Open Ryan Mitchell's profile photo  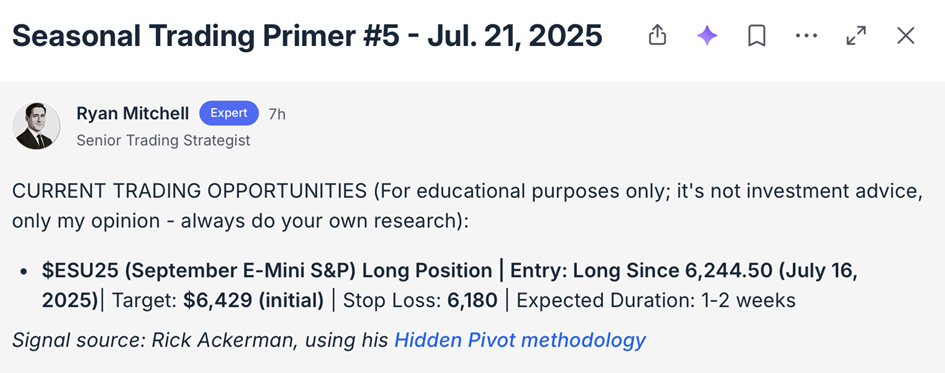click(x=36, y=126)
